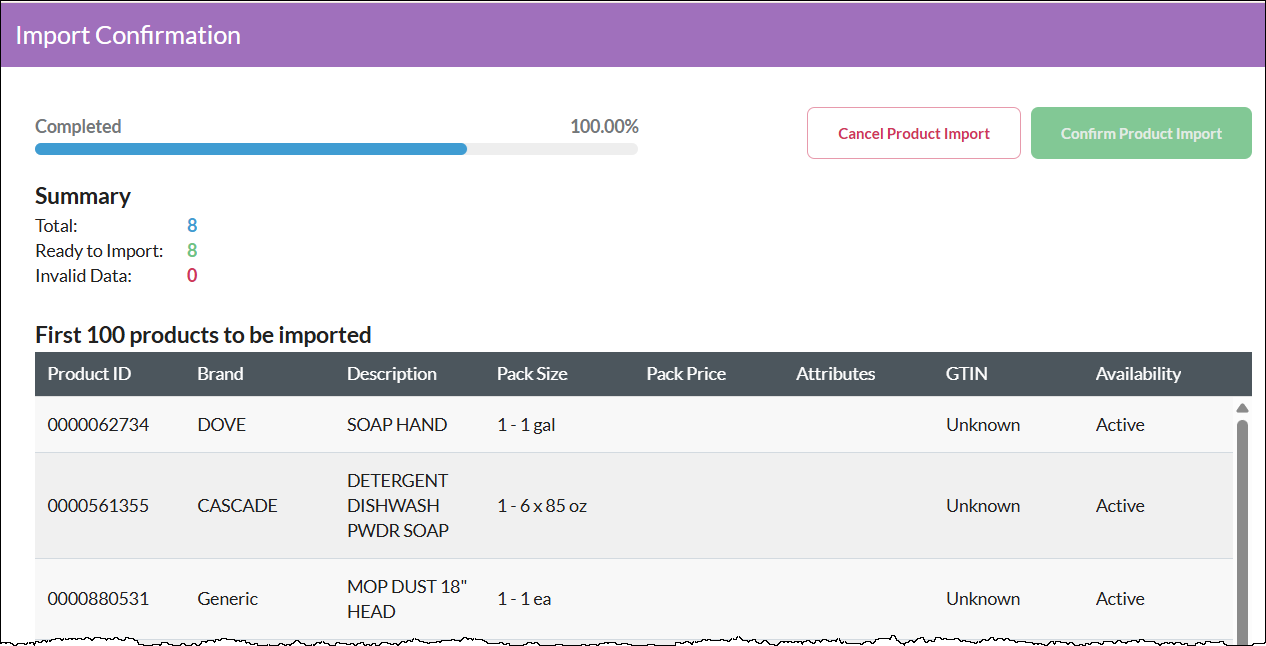The height and width of the screenshot is (646, 1266).
Task: Click the First 100 products heading
Action: [x=203, y=335]
